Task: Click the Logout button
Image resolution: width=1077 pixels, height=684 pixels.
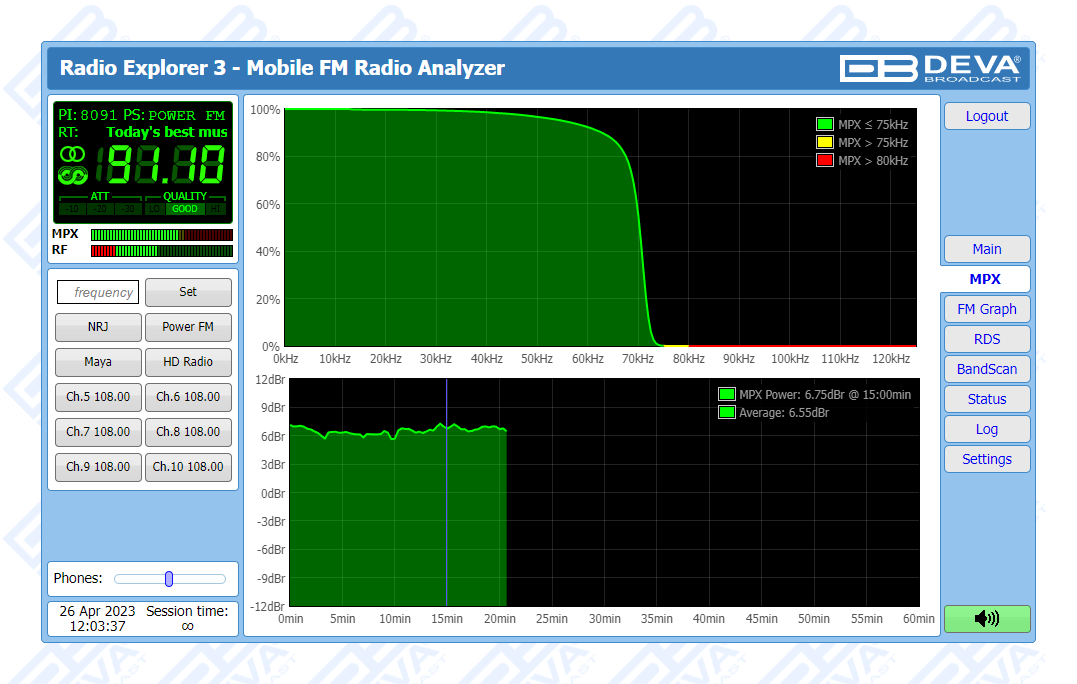Action: pyautogui.click(x=986, y=116)
